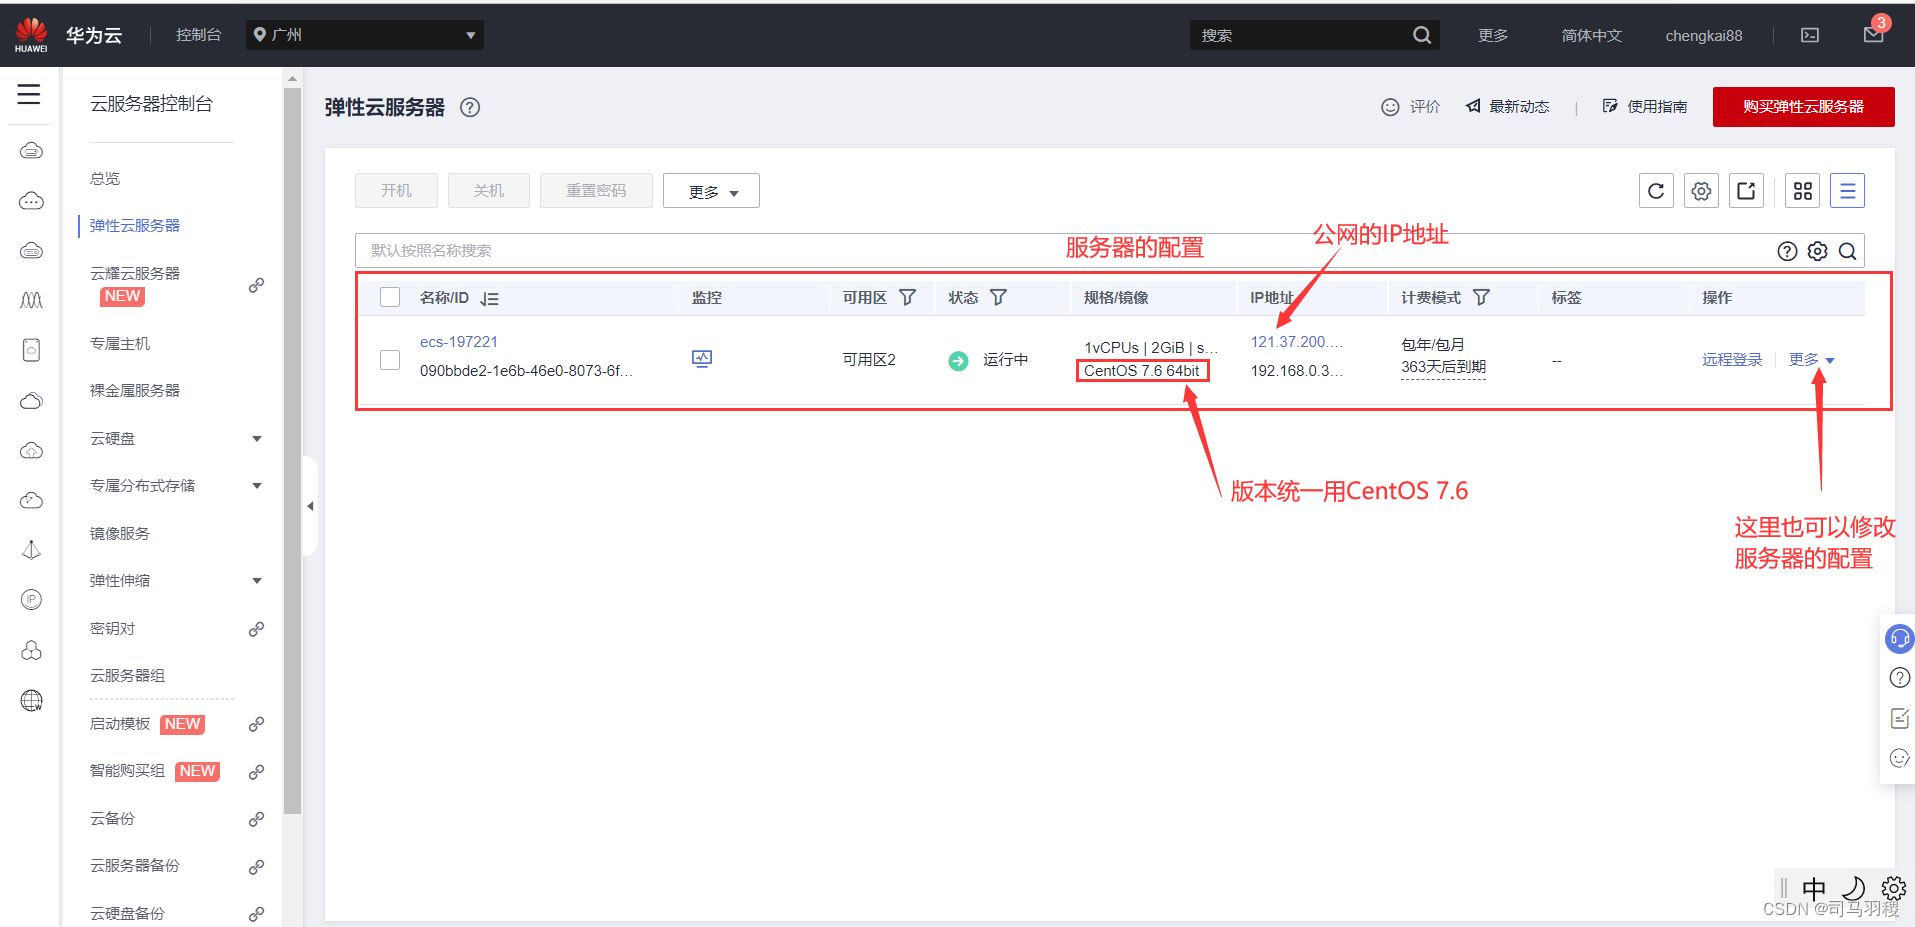Viewport: 1915px width, 927px height.
Task: Click the link icon next to 密钥对
Action: coord(256,629)
